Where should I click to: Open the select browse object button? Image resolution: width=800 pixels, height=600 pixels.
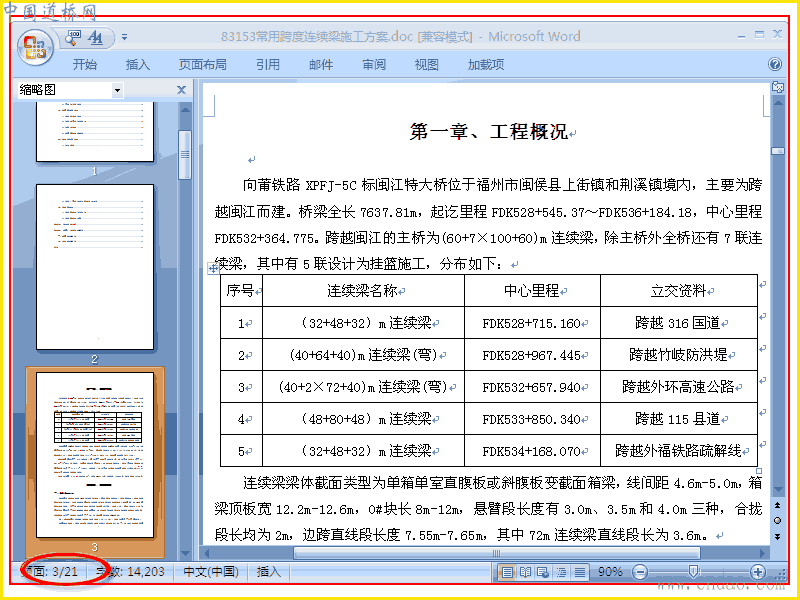[778, 520]
